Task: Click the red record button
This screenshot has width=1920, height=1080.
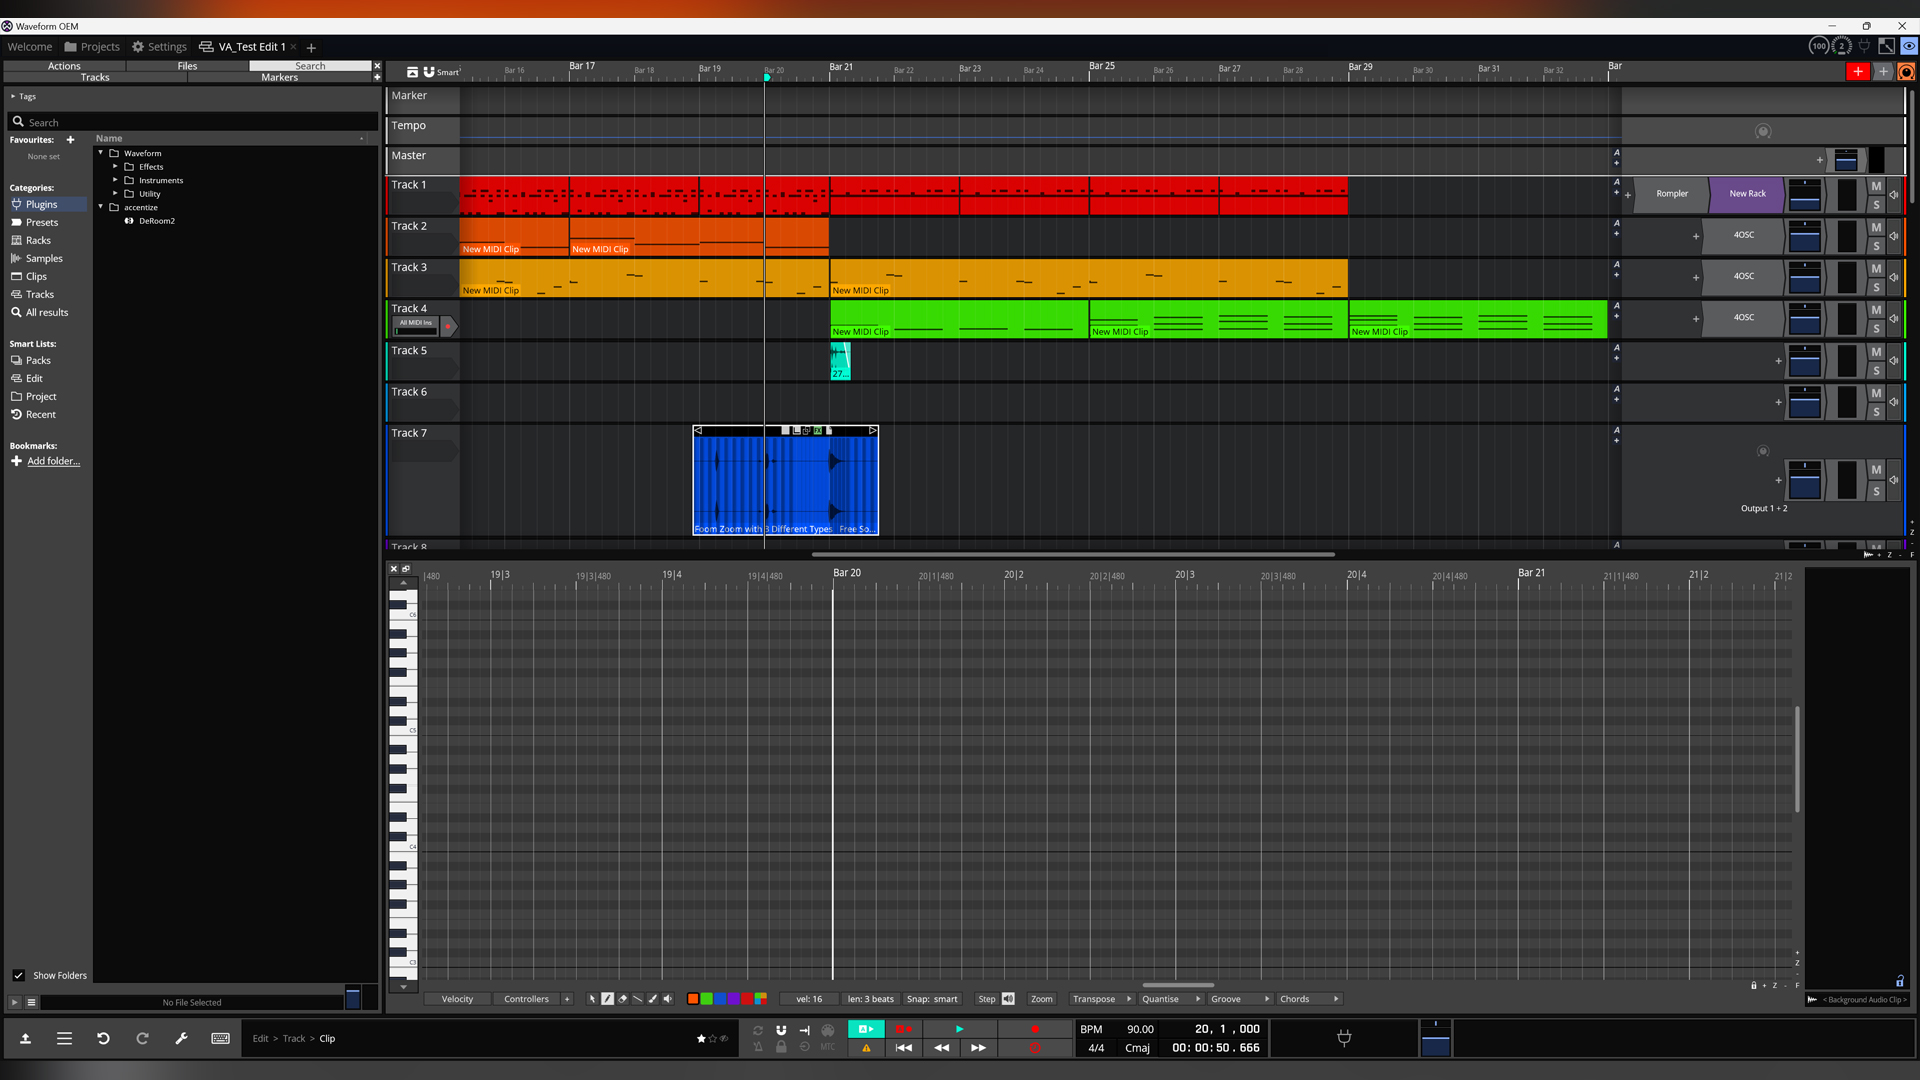Action: [1035, 1029]
